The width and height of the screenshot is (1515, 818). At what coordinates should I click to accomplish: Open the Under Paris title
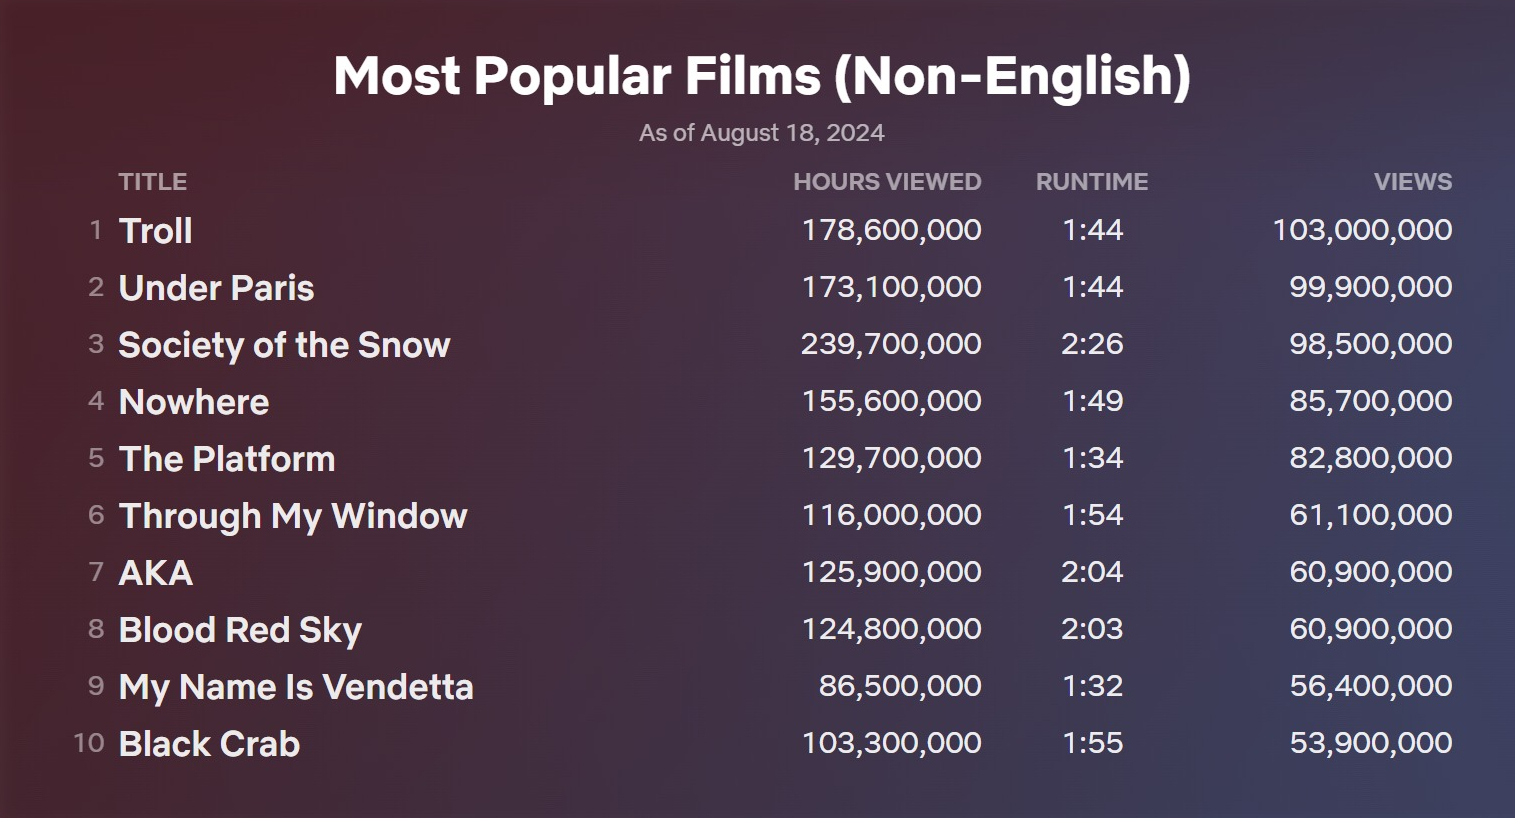pyautogui.click(x=216, y=288)
